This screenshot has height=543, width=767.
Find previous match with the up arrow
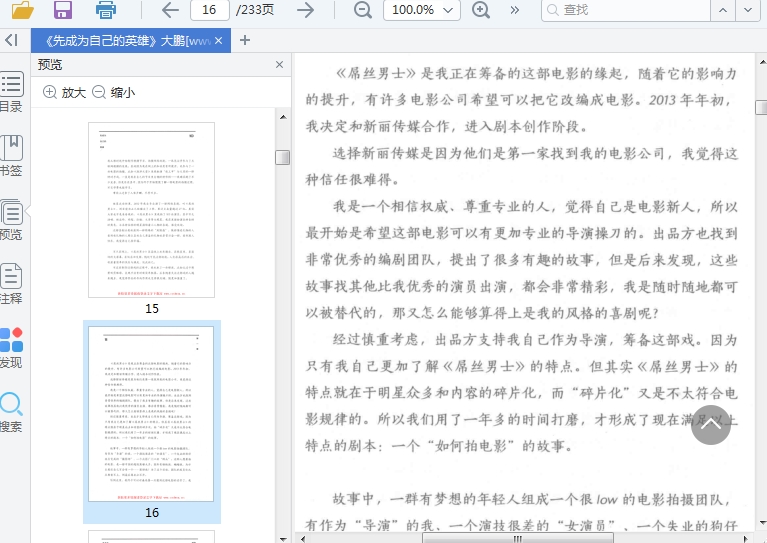[723, 10]
